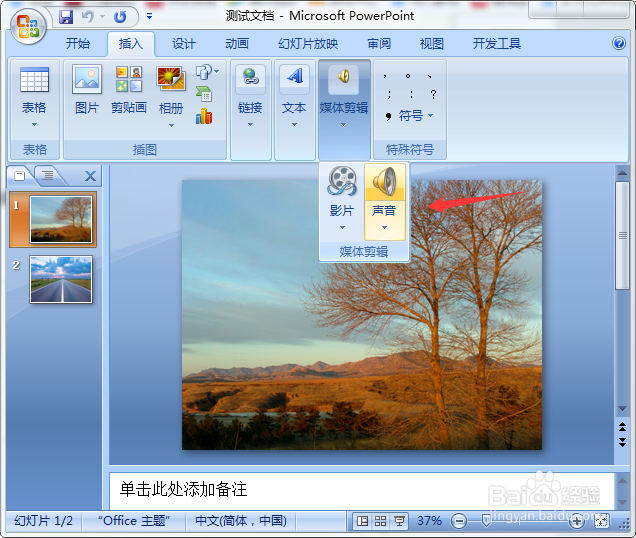The width and height of the screenshot is (636, 538).
Task: Expand the 表格 dropdown arrow
Action: [x=34, y=125]
